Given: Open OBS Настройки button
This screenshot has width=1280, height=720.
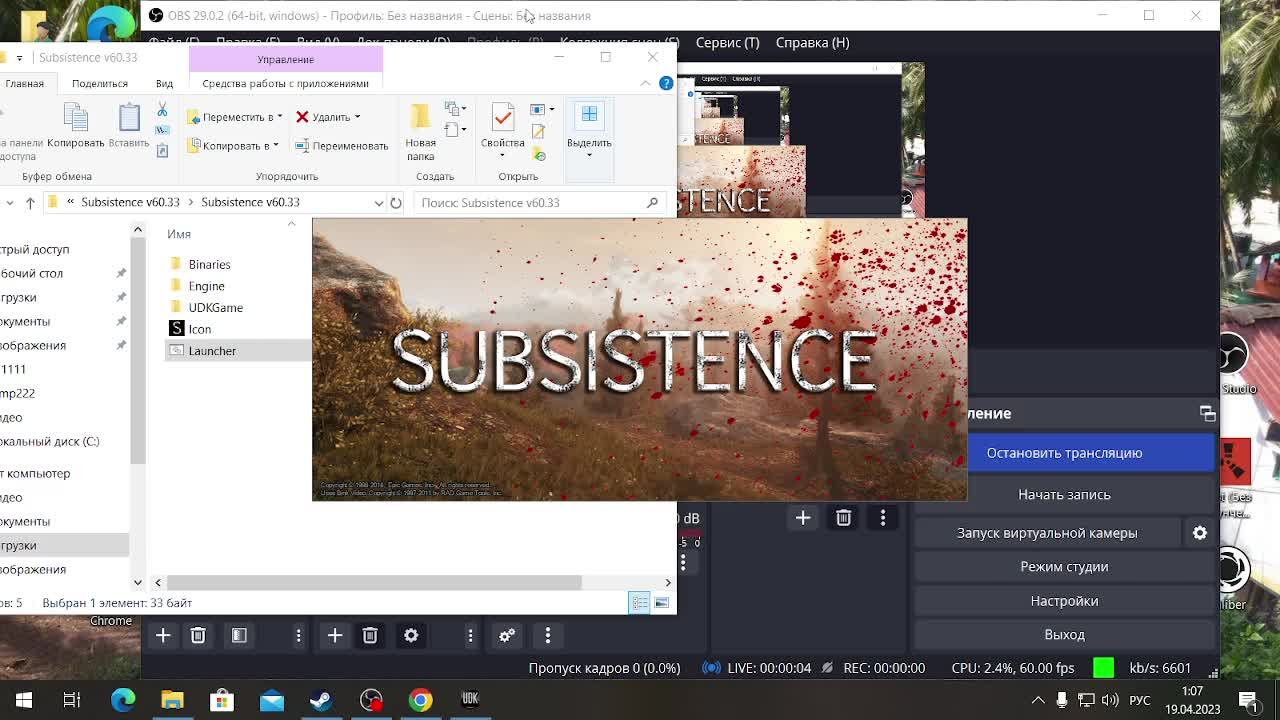Looking at the screenshot, I should coord(1064,600).
